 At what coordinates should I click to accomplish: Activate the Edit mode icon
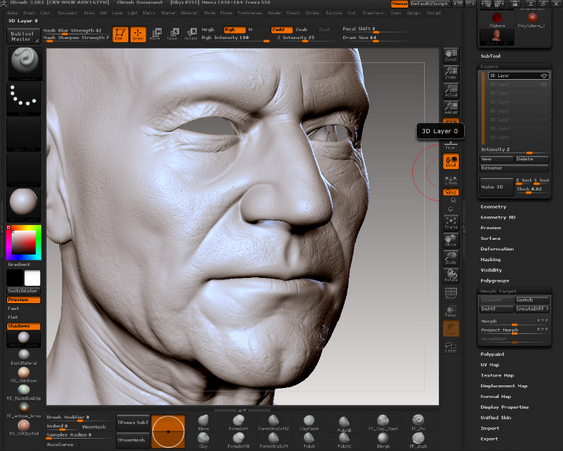coord(120,34)
